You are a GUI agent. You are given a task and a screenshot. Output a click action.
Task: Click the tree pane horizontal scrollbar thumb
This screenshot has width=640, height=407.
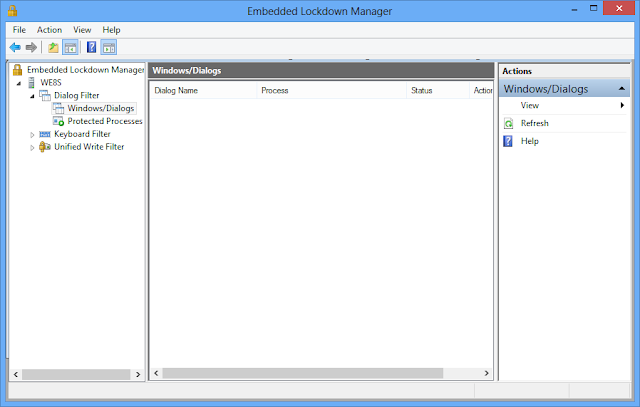(x=76, y=374)
